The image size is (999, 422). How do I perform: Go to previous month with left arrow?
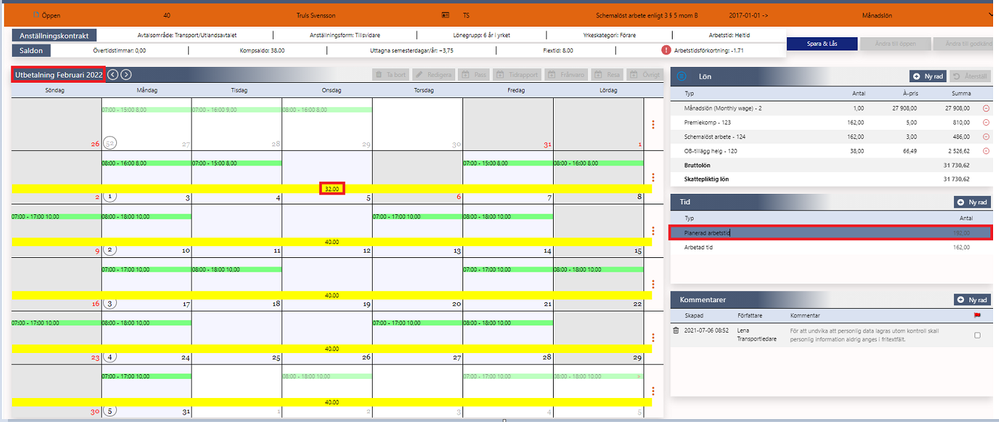tap(113, 75)
